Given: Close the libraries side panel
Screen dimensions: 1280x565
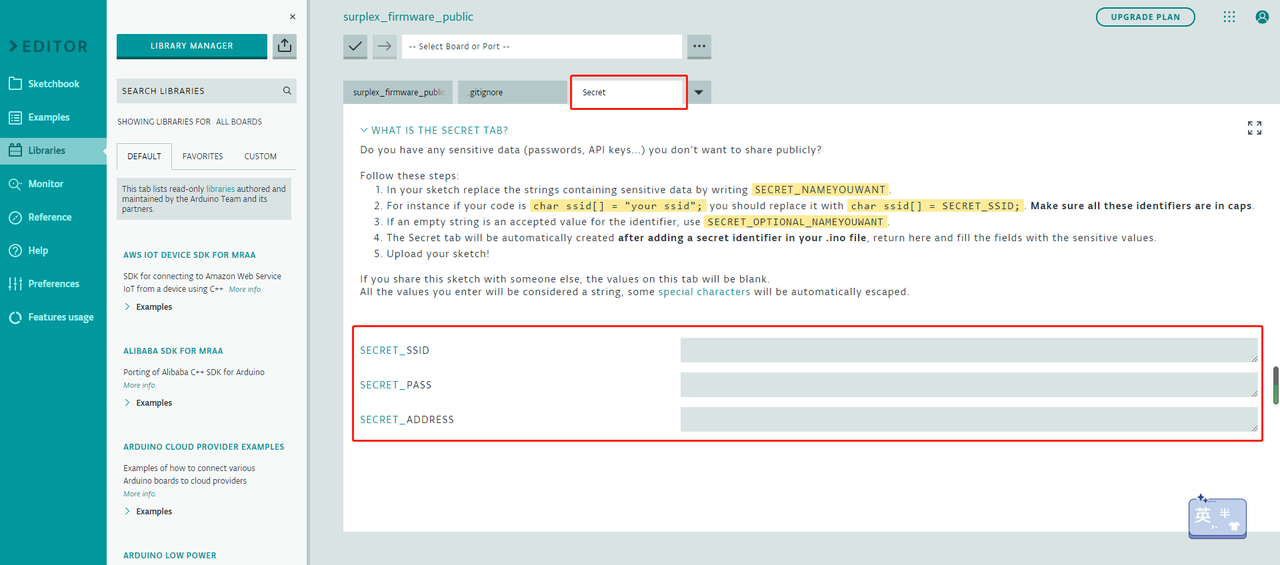Looking at the screenshot, I should 292,17.
